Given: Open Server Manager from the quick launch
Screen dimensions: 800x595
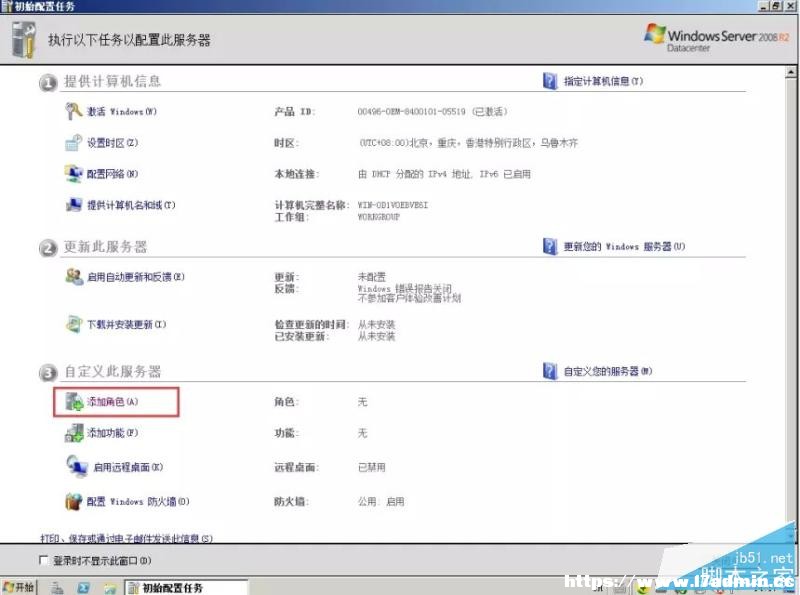Looking at the screenshot, I should click(x=57, y=588).
